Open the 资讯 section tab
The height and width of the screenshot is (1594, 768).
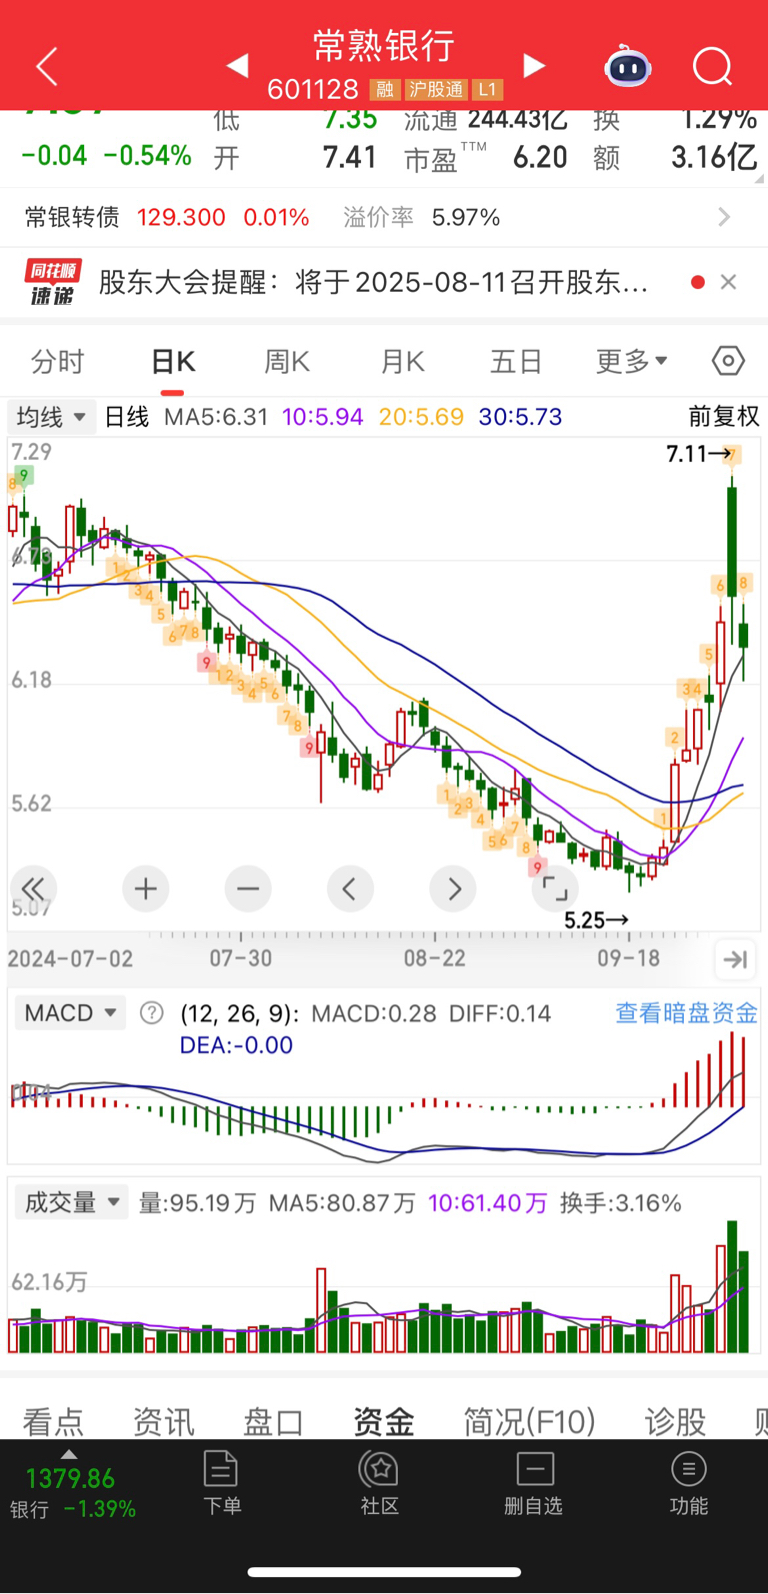(164, 1420)
